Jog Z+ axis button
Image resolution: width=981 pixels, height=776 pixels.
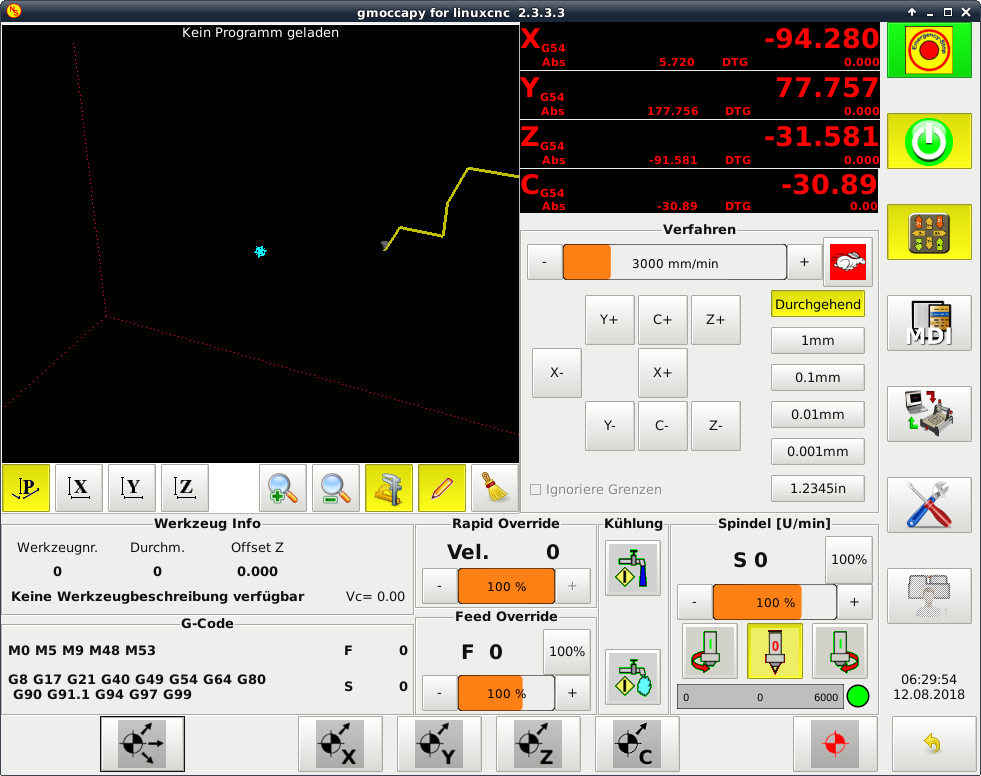click(716, 320)
